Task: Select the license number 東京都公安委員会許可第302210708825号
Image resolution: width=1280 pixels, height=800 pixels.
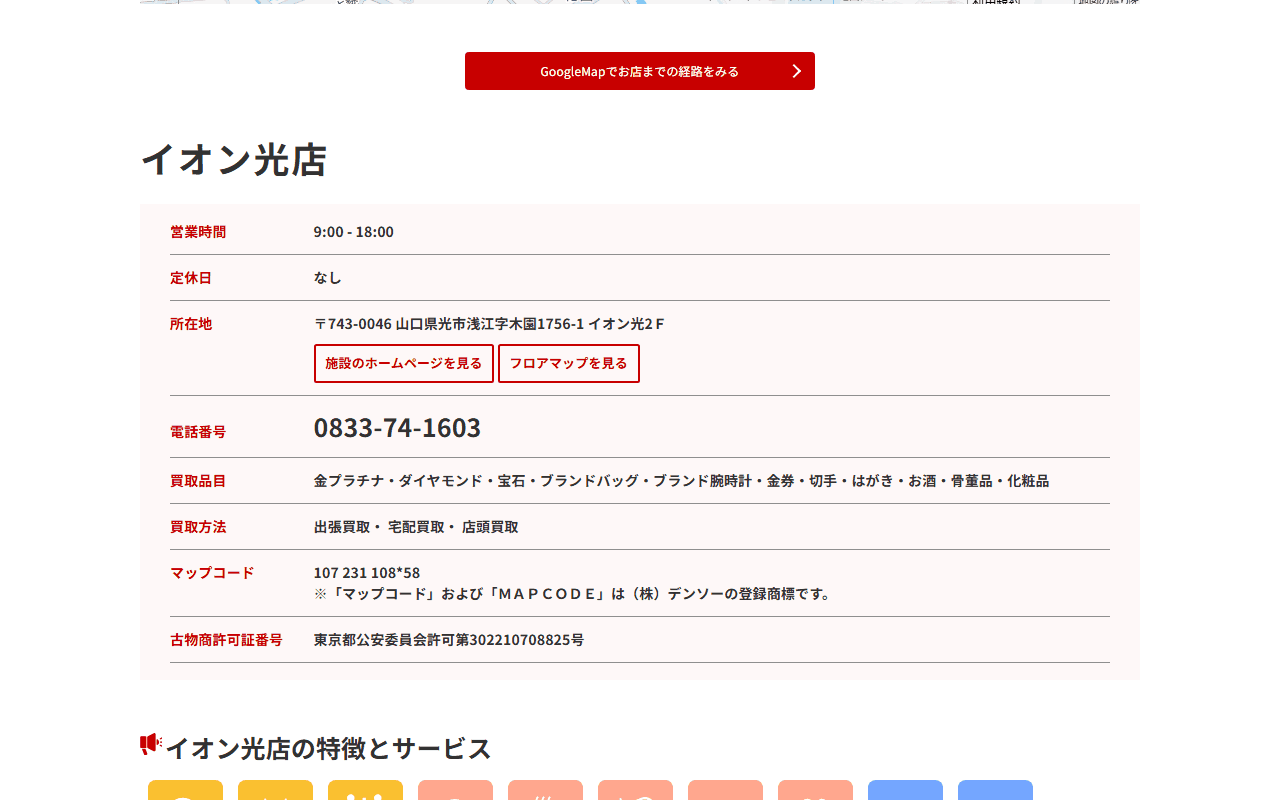Action: click(x=449, y=640)
